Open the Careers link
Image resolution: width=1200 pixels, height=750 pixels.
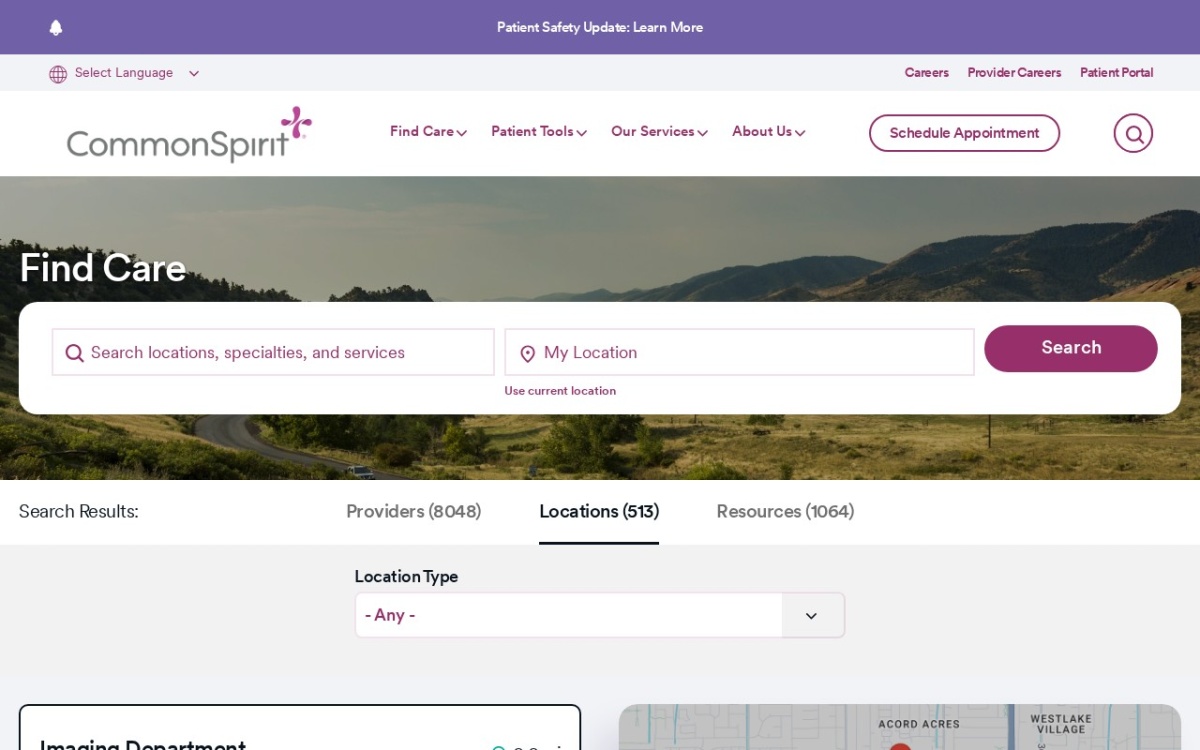[927, 73]
